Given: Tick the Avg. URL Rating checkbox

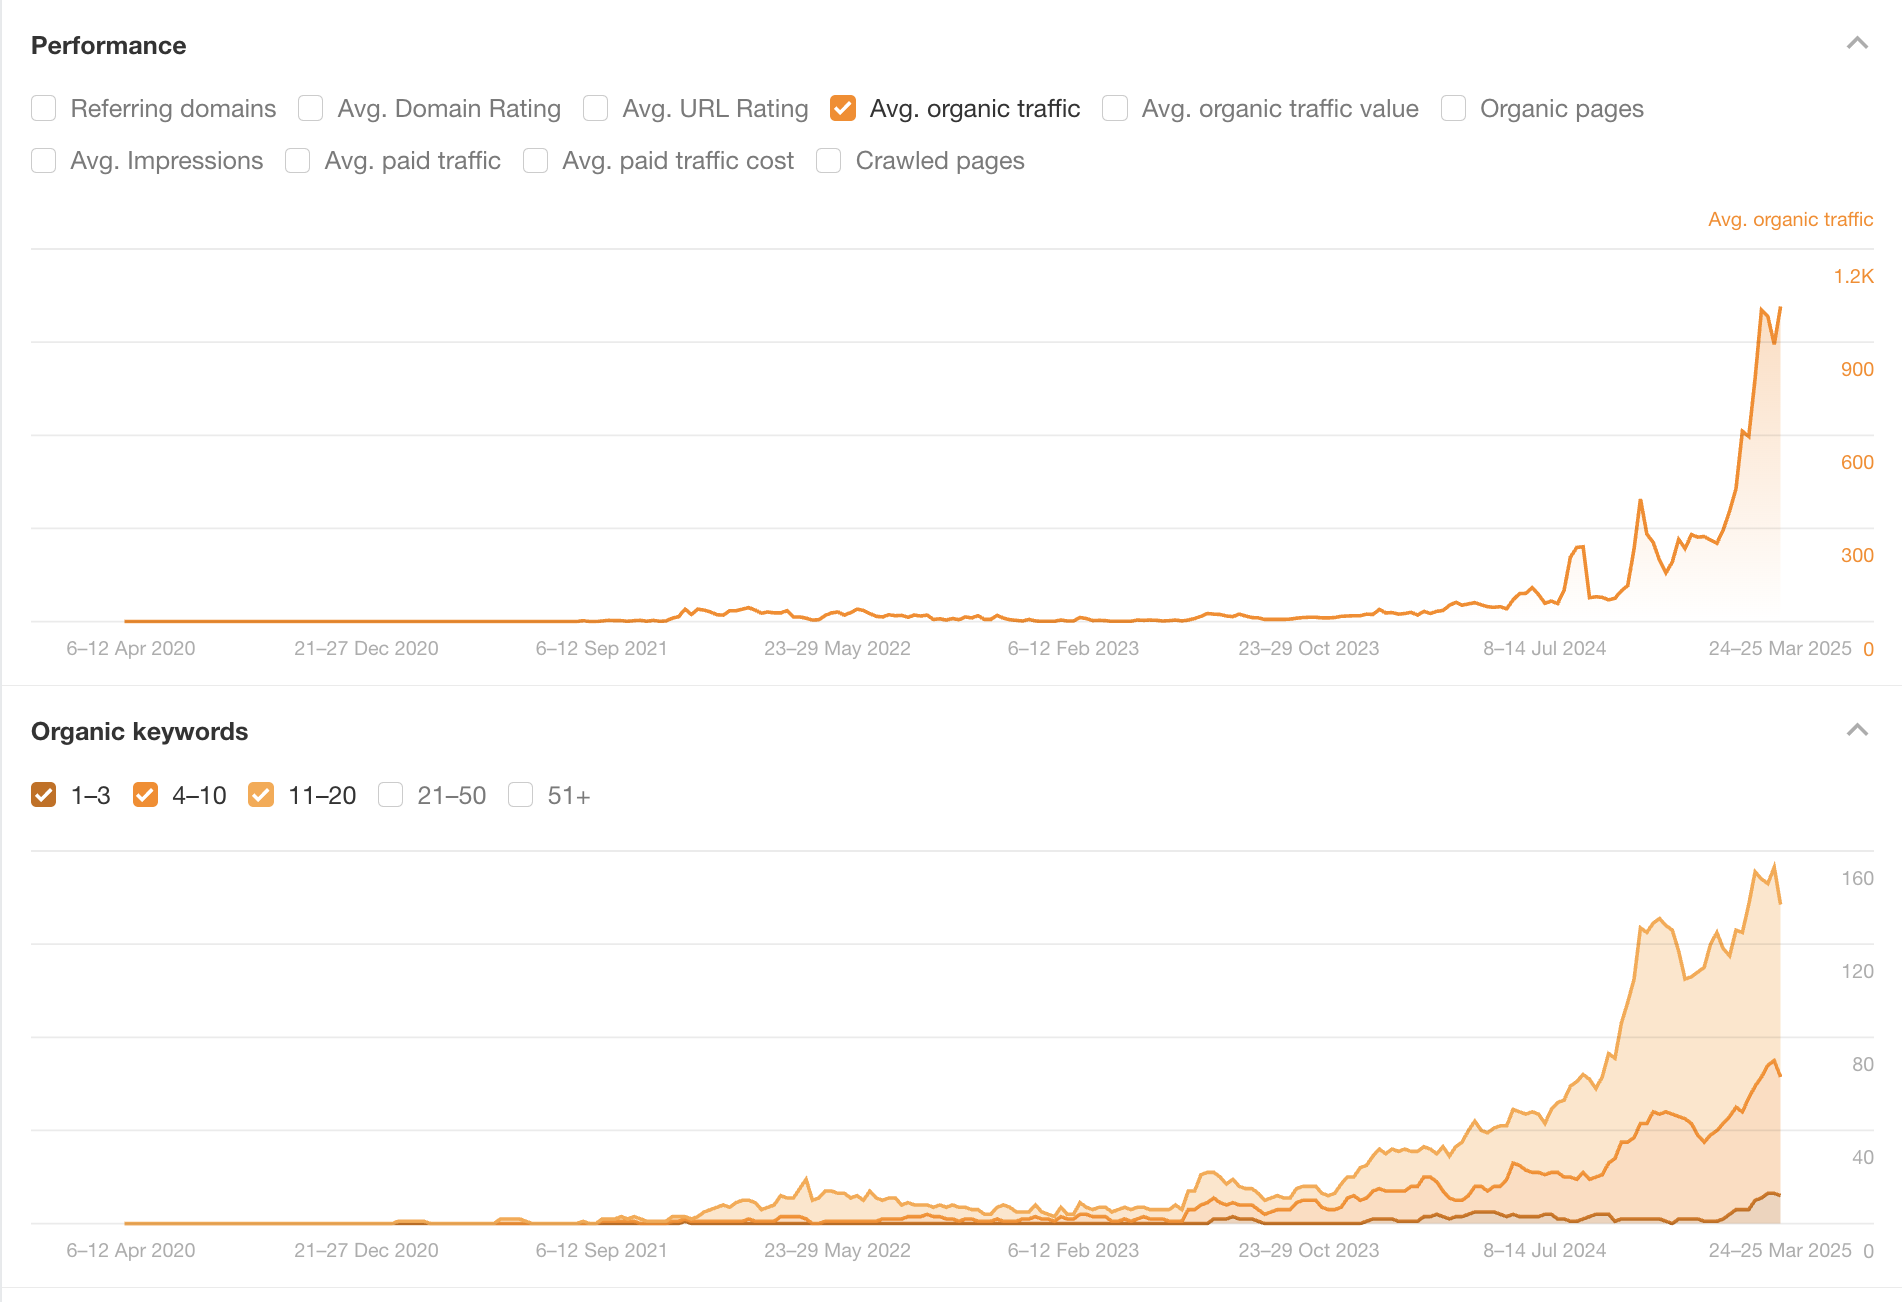Looking at the screenshot, I should pyautogui.click(x=596, y=108).
